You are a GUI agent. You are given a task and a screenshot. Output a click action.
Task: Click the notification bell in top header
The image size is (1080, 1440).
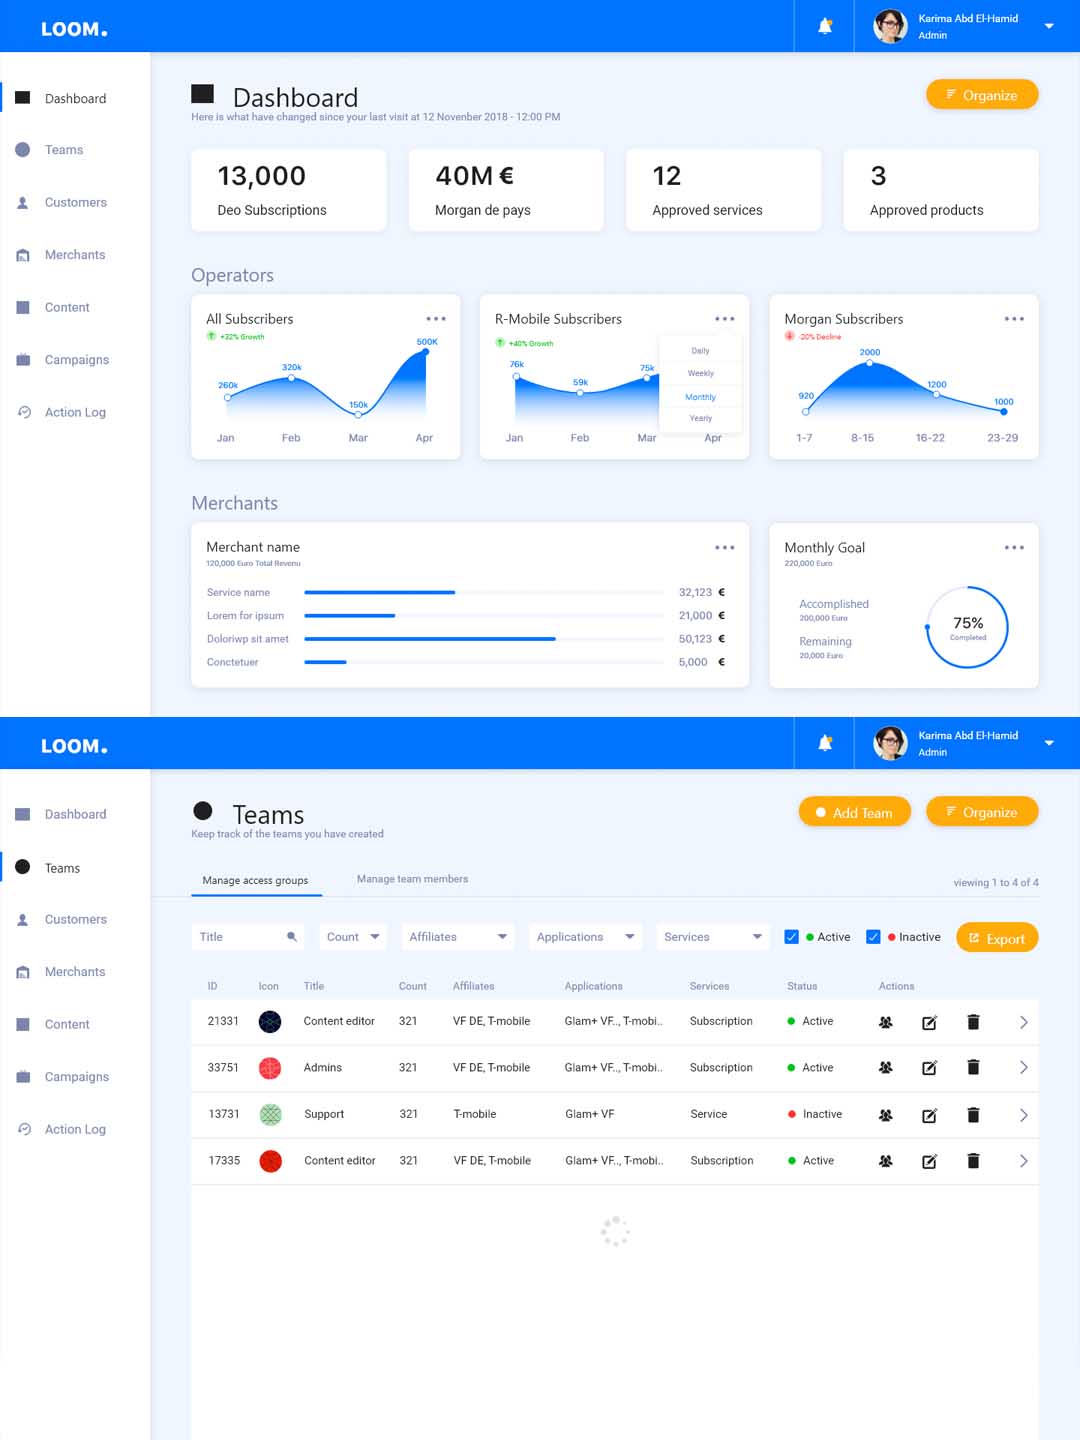825,26
